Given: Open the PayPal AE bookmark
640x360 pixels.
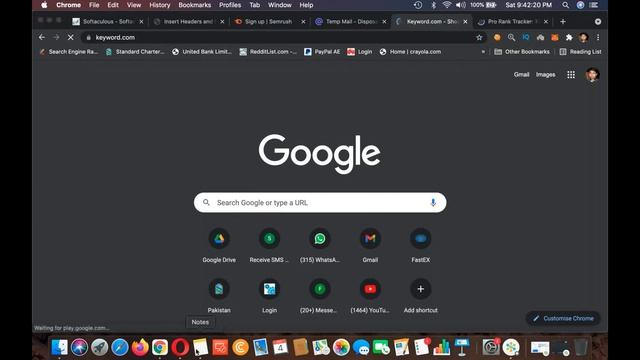Looking at the screenshot, I should [x=322, y=52].
